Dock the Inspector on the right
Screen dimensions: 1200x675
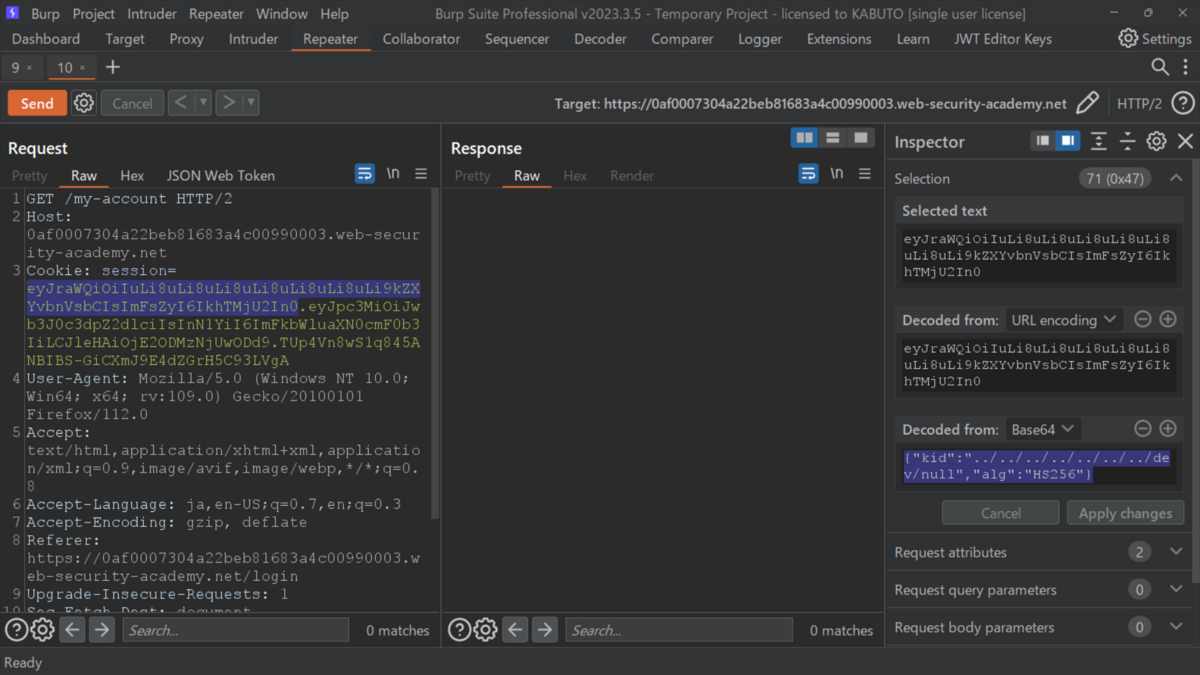coord(1067,141)
